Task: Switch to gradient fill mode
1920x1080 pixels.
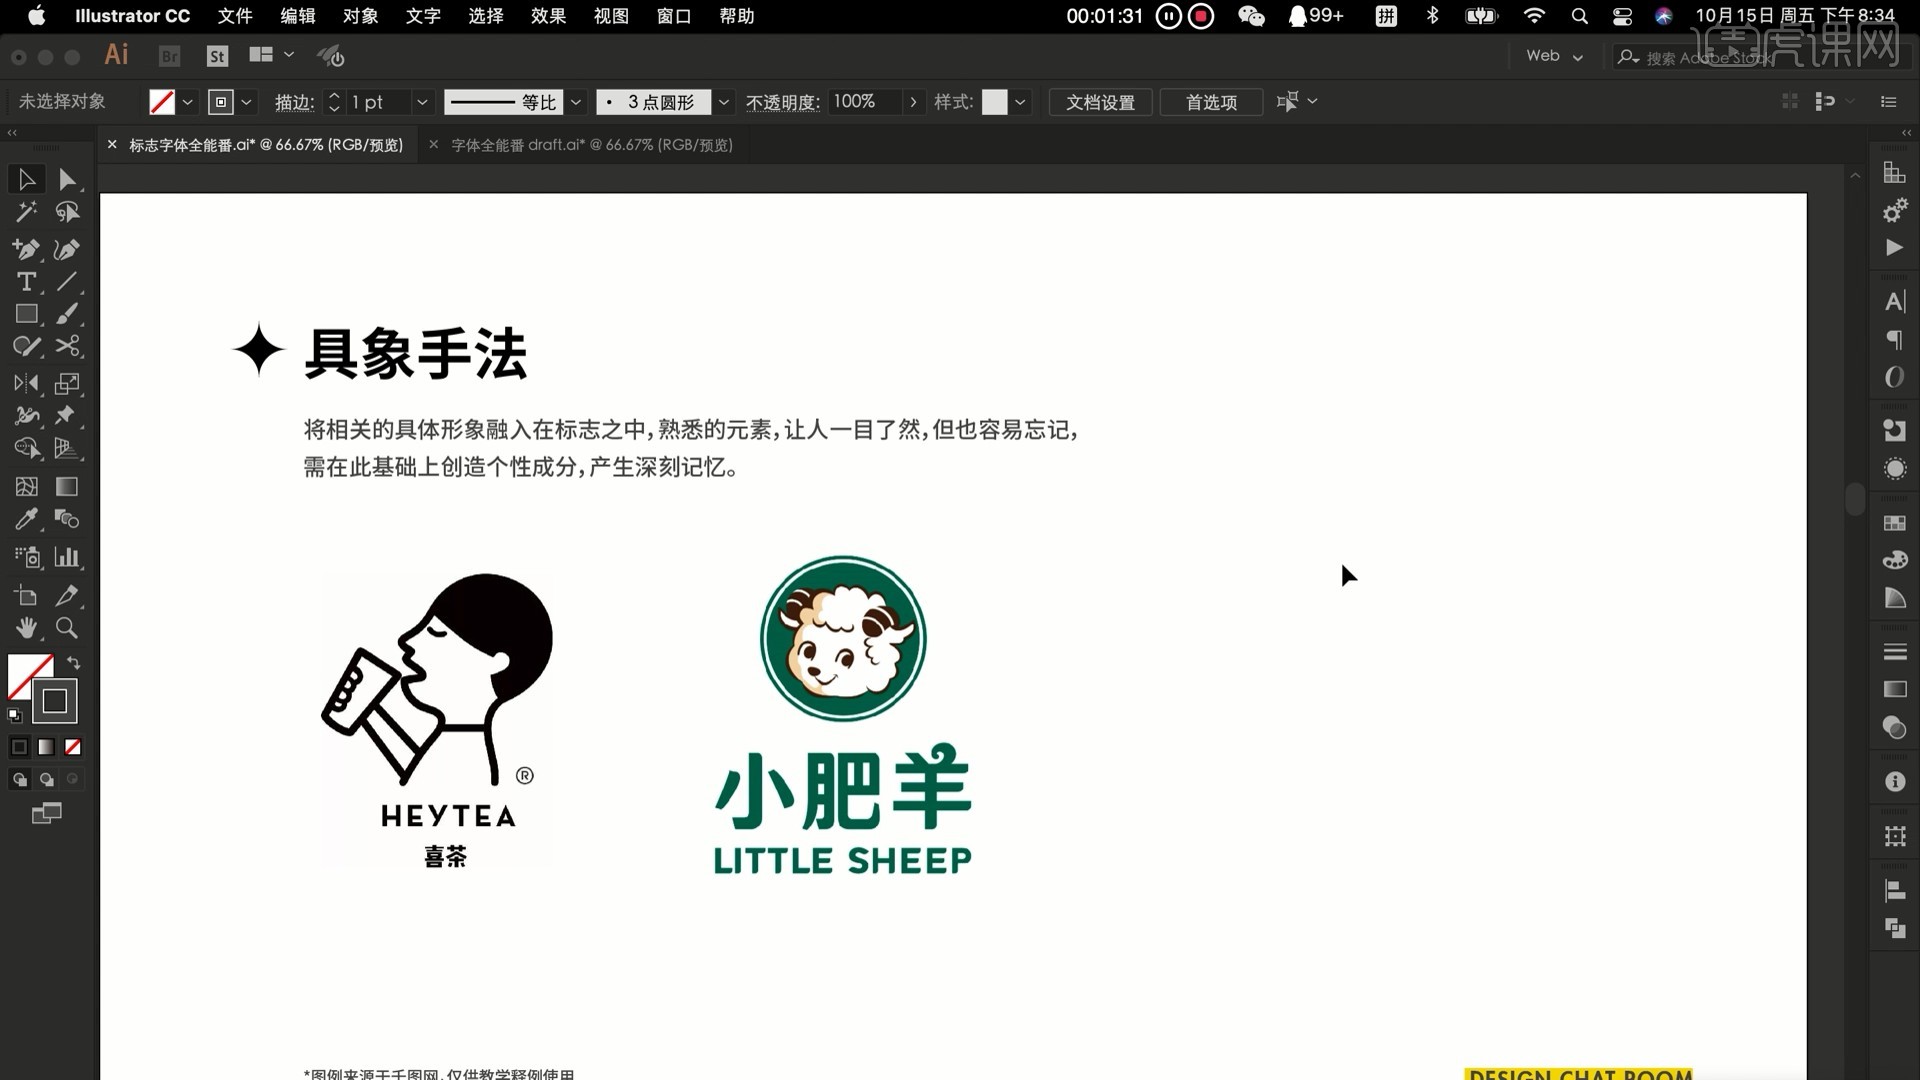Action: coord(46,747)
